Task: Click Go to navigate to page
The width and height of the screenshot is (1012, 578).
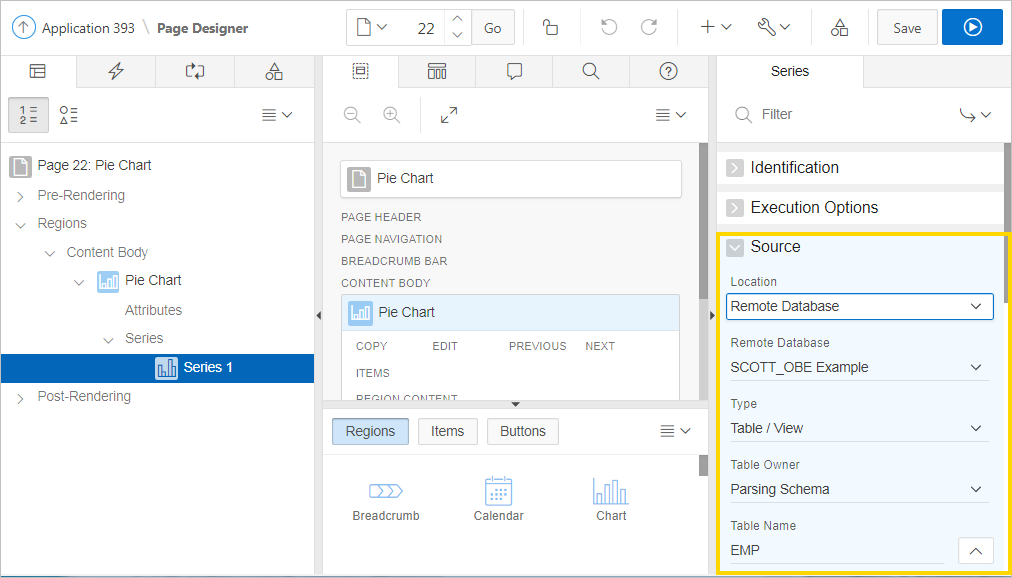Action: tap(493, 28)
